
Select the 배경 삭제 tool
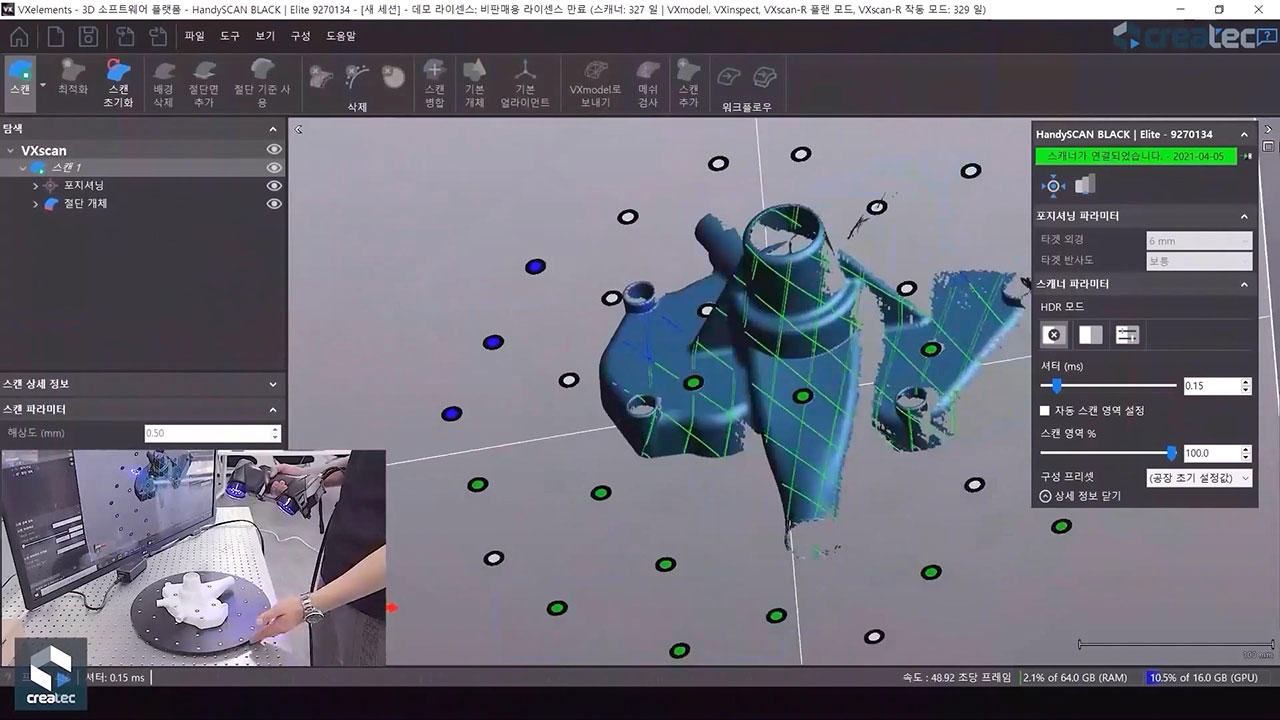(163, 84)
